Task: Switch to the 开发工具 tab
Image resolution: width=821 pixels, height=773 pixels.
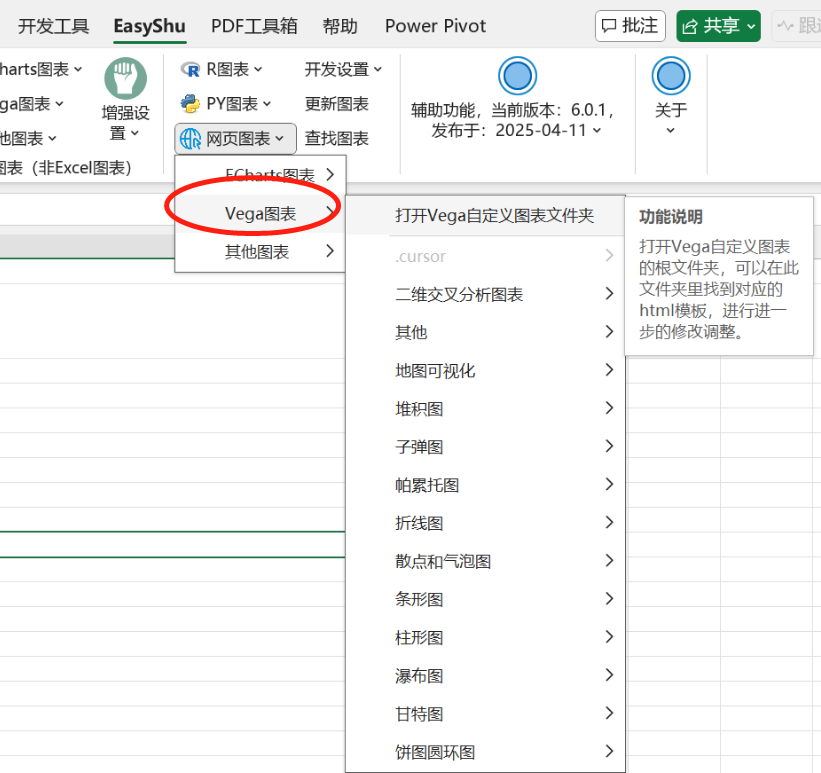Action: point(53,26)
